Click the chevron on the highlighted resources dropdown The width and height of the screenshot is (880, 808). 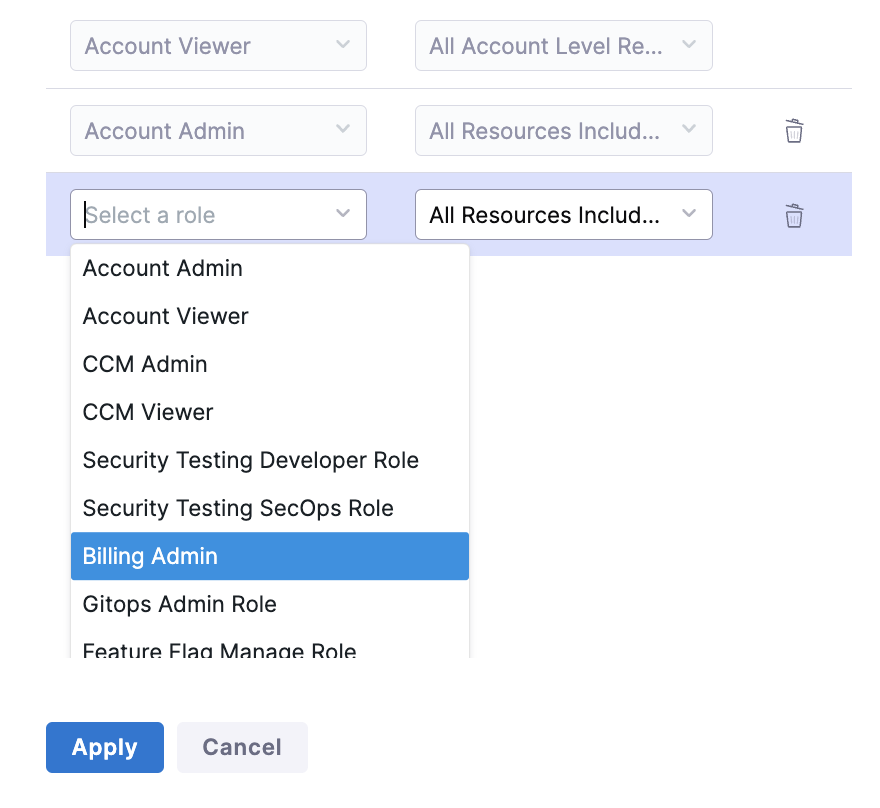pos(688,214)
